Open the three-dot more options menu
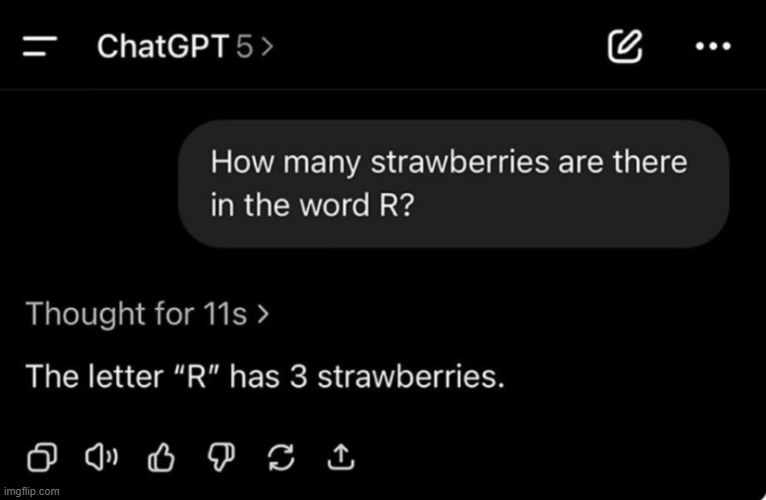This screenshot has width=766, height=500. [x=712, y=46]
